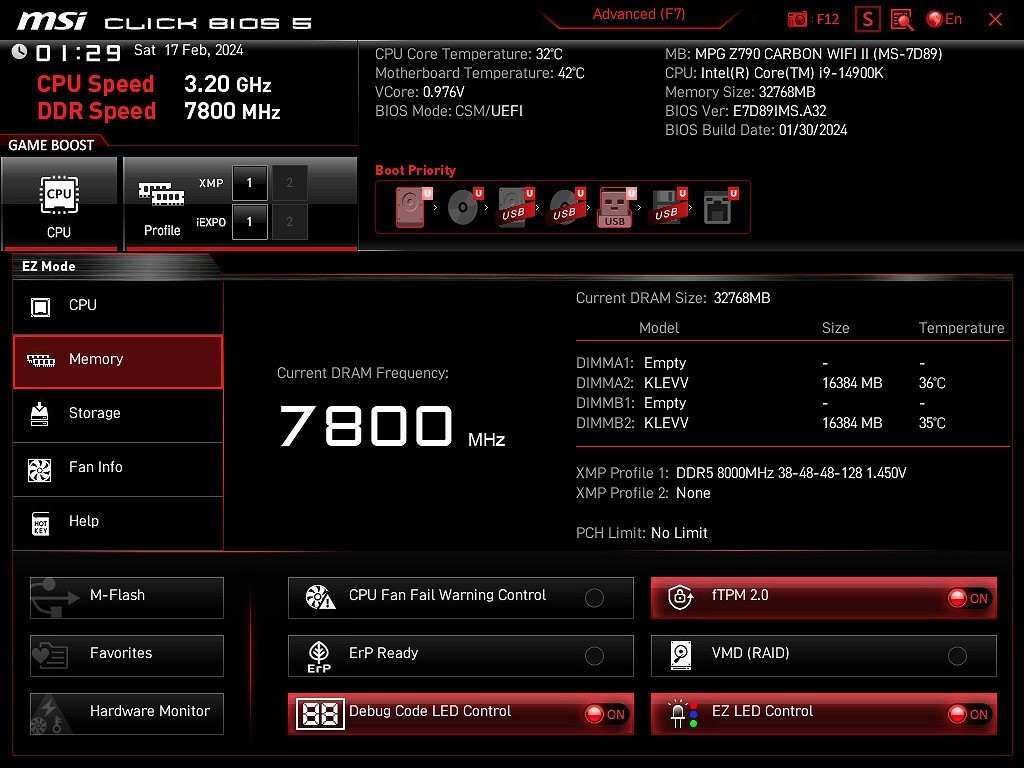Image resolution: width=1024 pixels, height=768 pixels.
Task: Click PCH Limit No Limit text
Action: (x=641, y=533)
